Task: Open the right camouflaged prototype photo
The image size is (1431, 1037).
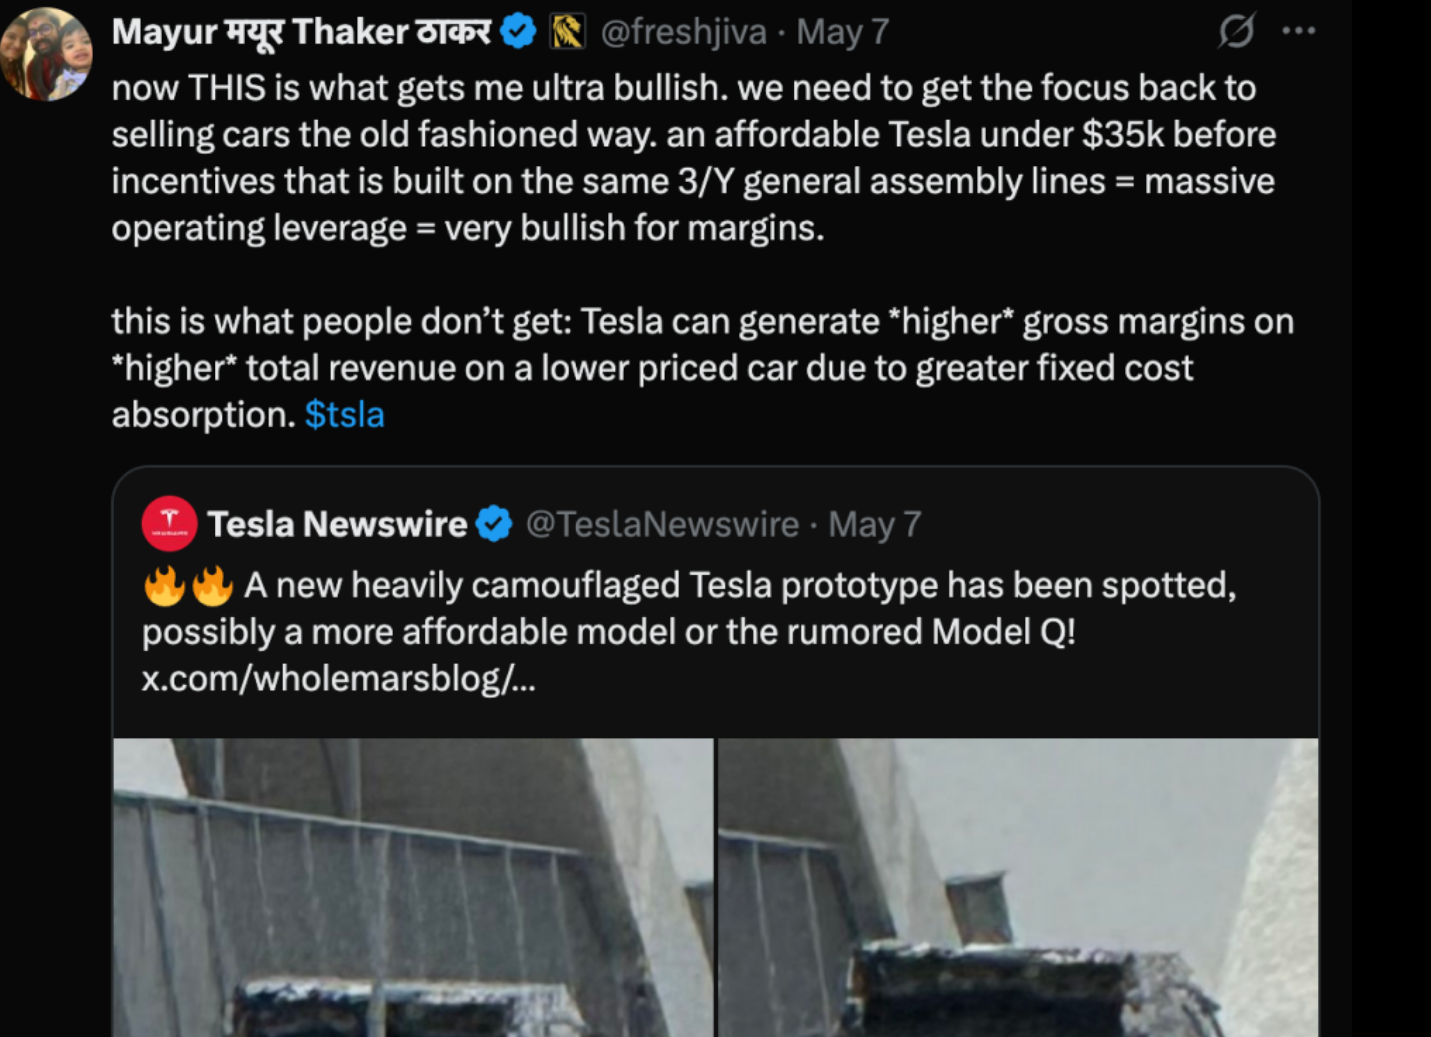Action: [x=1018, y=888]
